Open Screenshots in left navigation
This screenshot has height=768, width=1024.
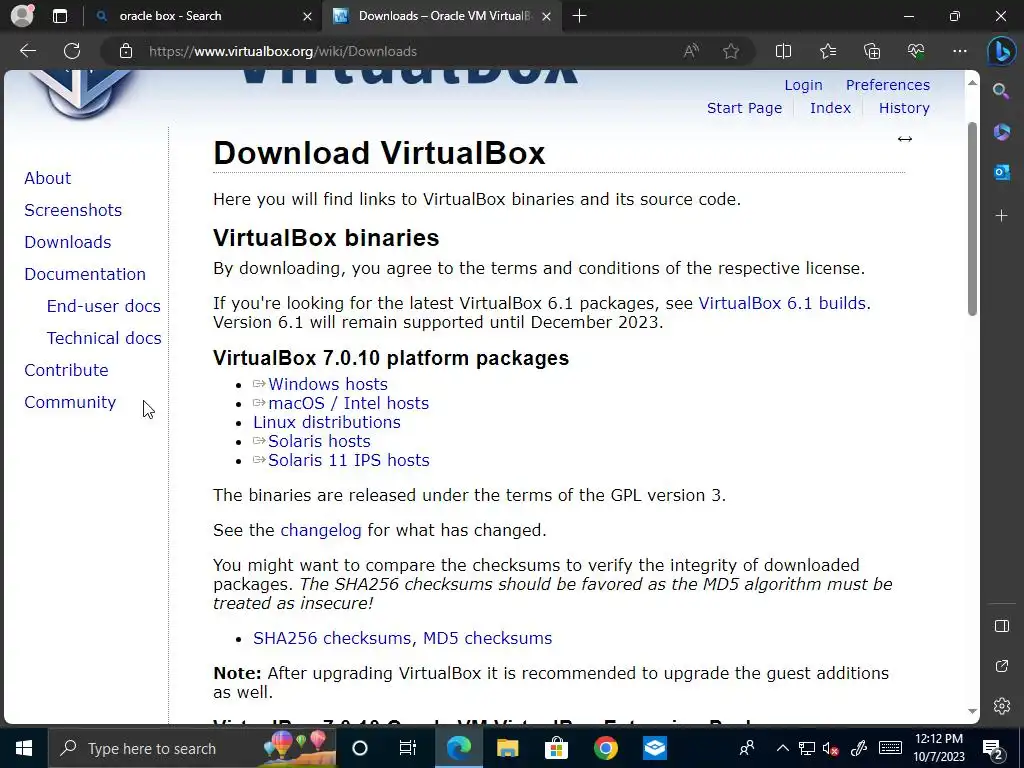(x=73, y=210)
